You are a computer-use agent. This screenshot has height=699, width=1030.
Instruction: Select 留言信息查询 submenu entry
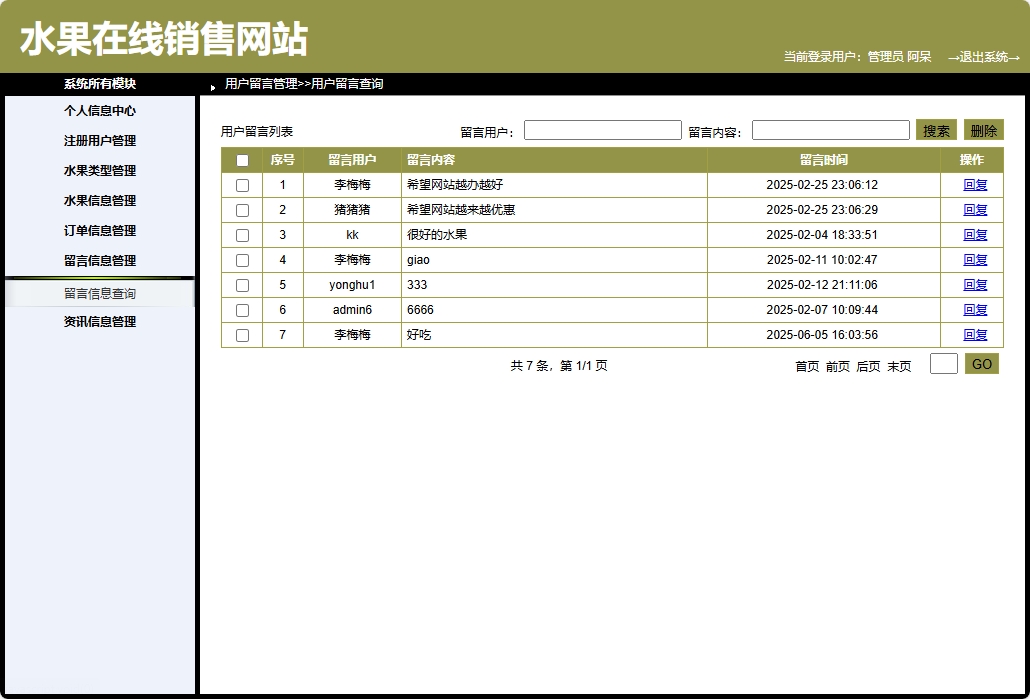coord(99,292)
